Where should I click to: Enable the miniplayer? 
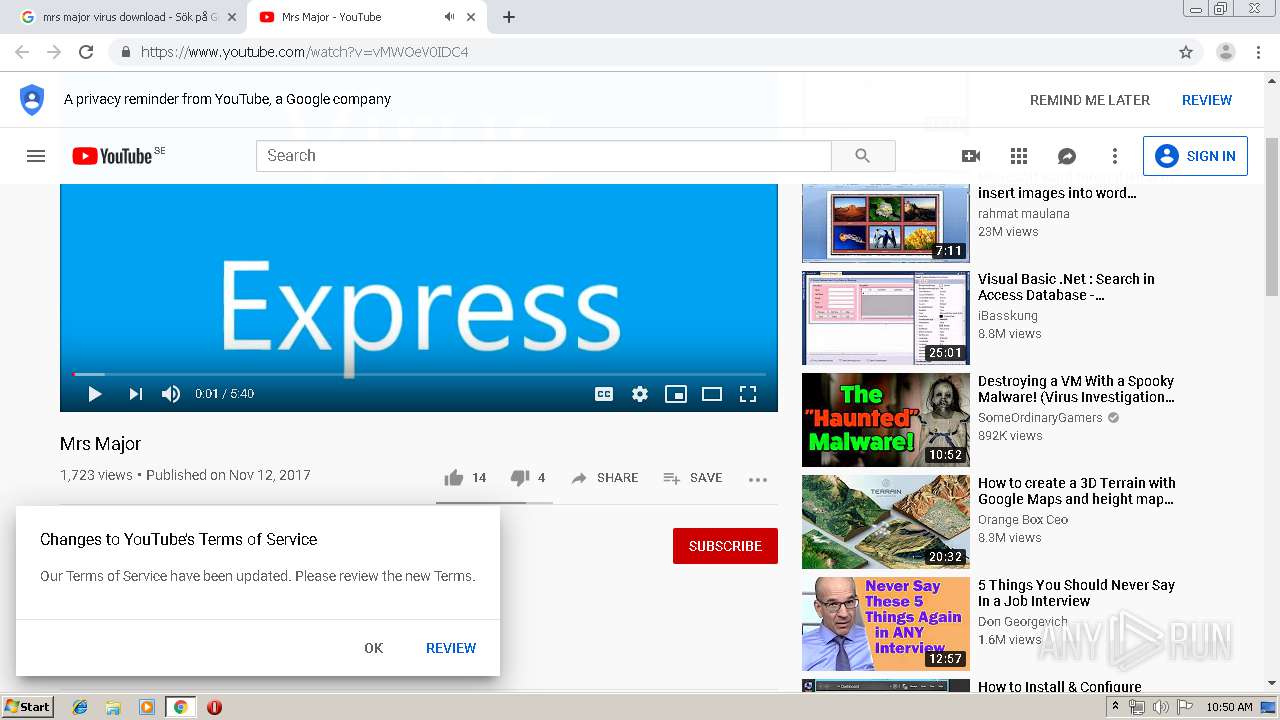(x=676, y=394)
